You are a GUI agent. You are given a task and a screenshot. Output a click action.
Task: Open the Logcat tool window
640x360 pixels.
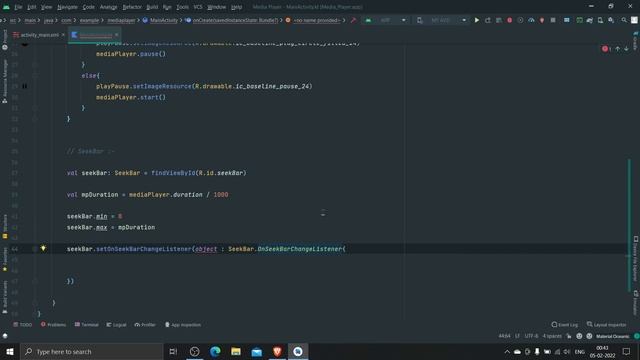pyautogui.click(x=117, y=325)
